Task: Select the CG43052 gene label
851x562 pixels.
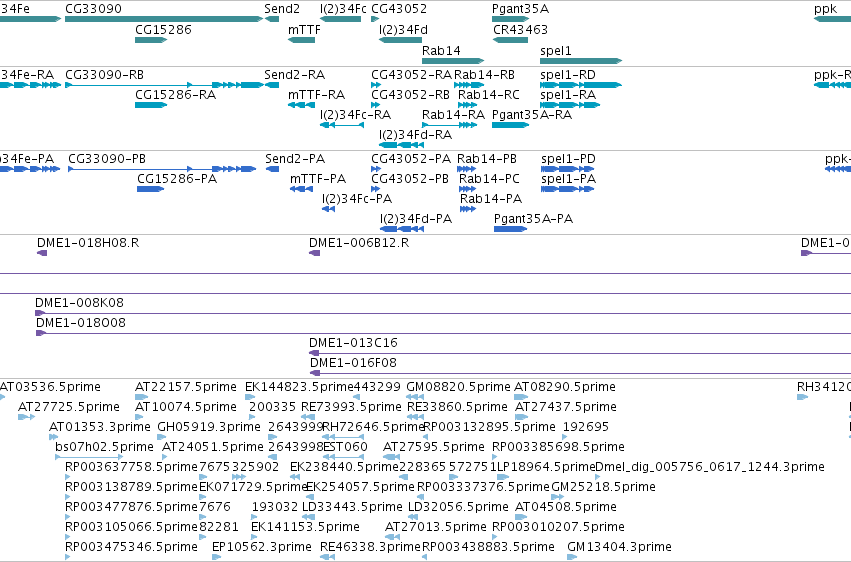Action: [399, 9]
